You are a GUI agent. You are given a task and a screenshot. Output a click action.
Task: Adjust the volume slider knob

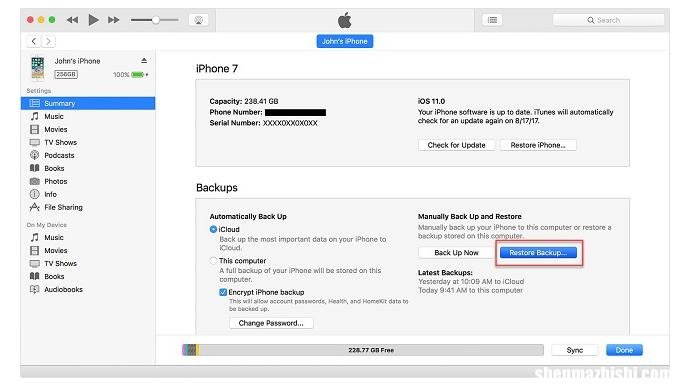[156, 20]
